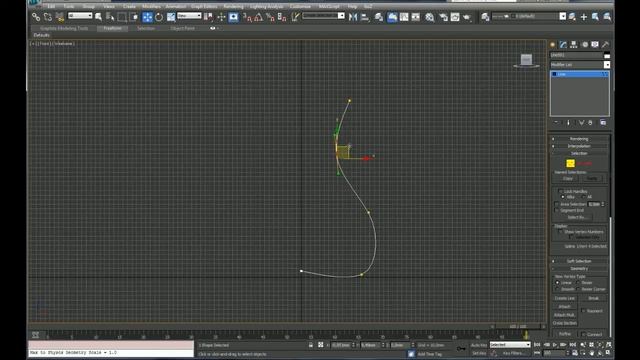Toggle the Lock Handles checkbox

pos(560,191)
